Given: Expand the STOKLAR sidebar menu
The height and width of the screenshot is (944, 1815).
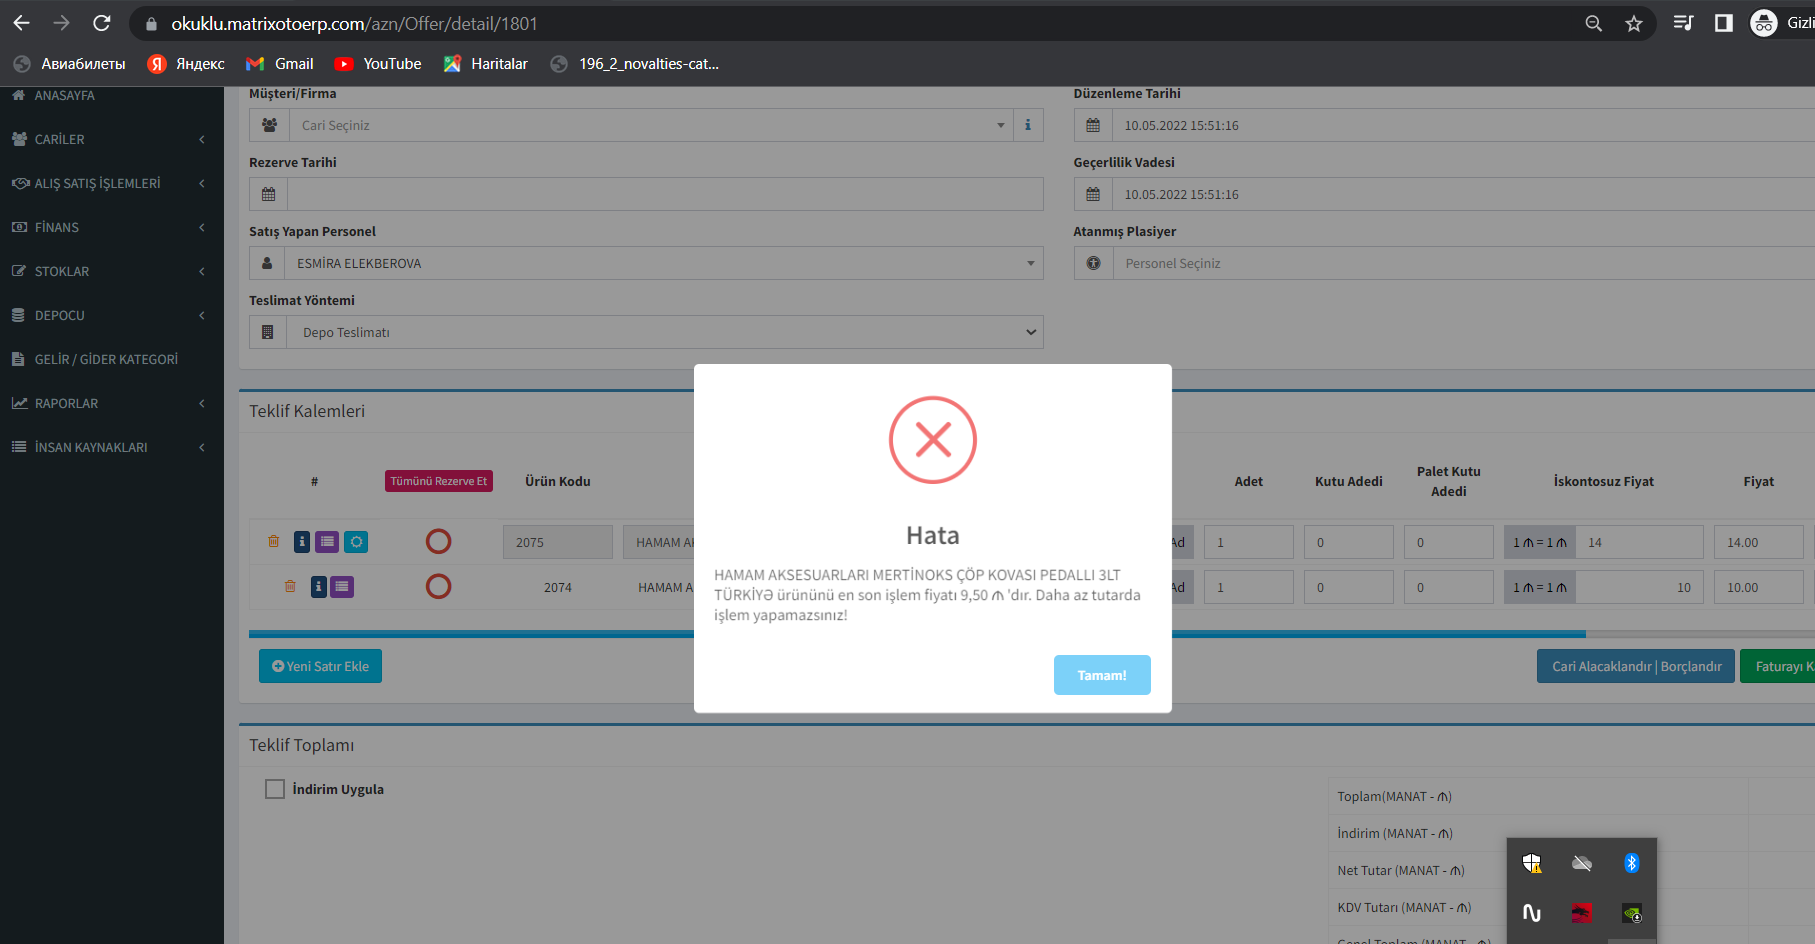Looking at the screenshot, I should coord(110,271).
